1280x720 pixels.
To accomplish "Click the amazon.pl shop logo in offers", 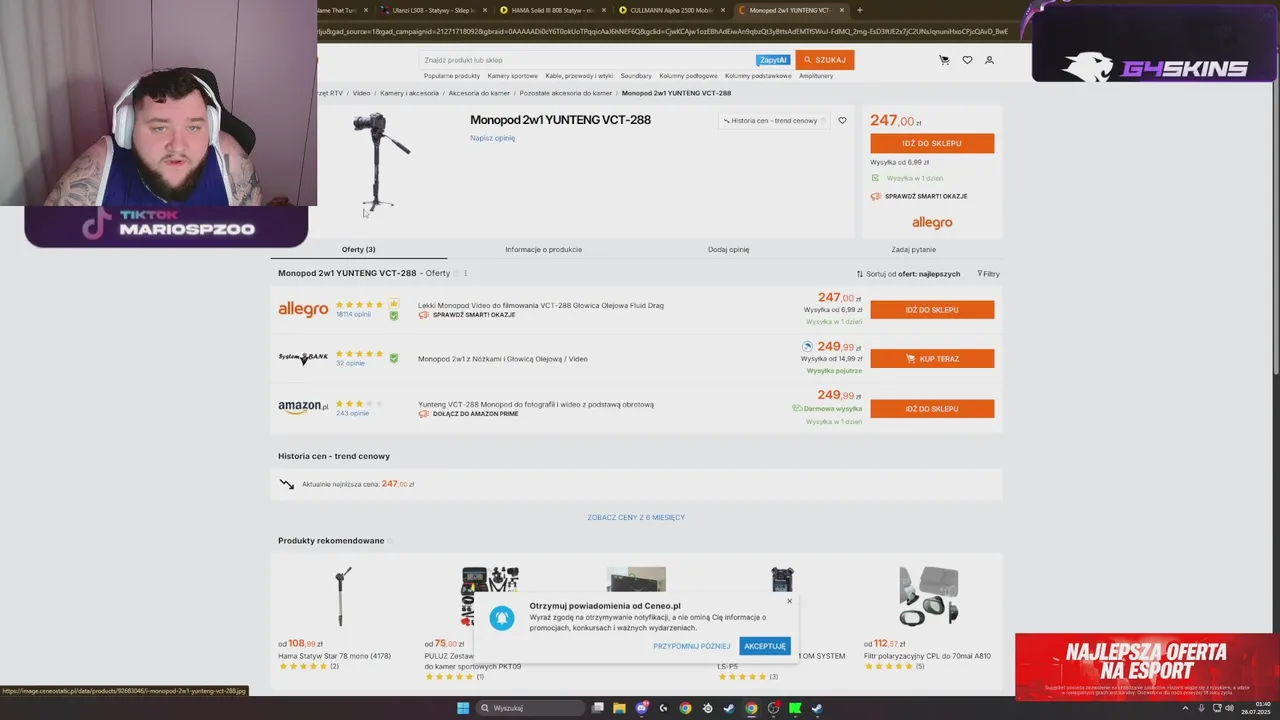I will pyautogui.click(x=303, y=407).
